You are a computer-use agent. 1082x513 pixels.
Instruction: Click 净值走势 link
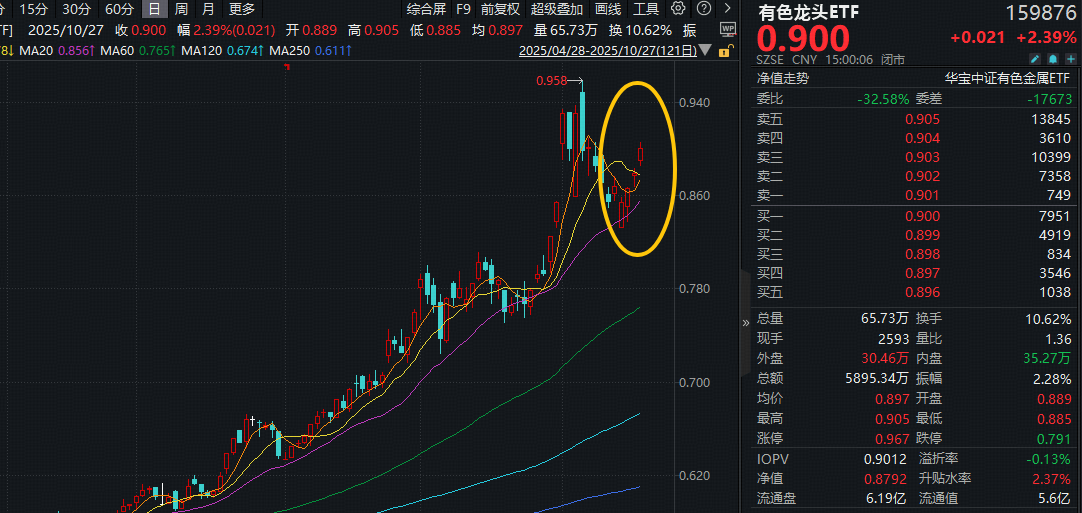coord(783,78)
